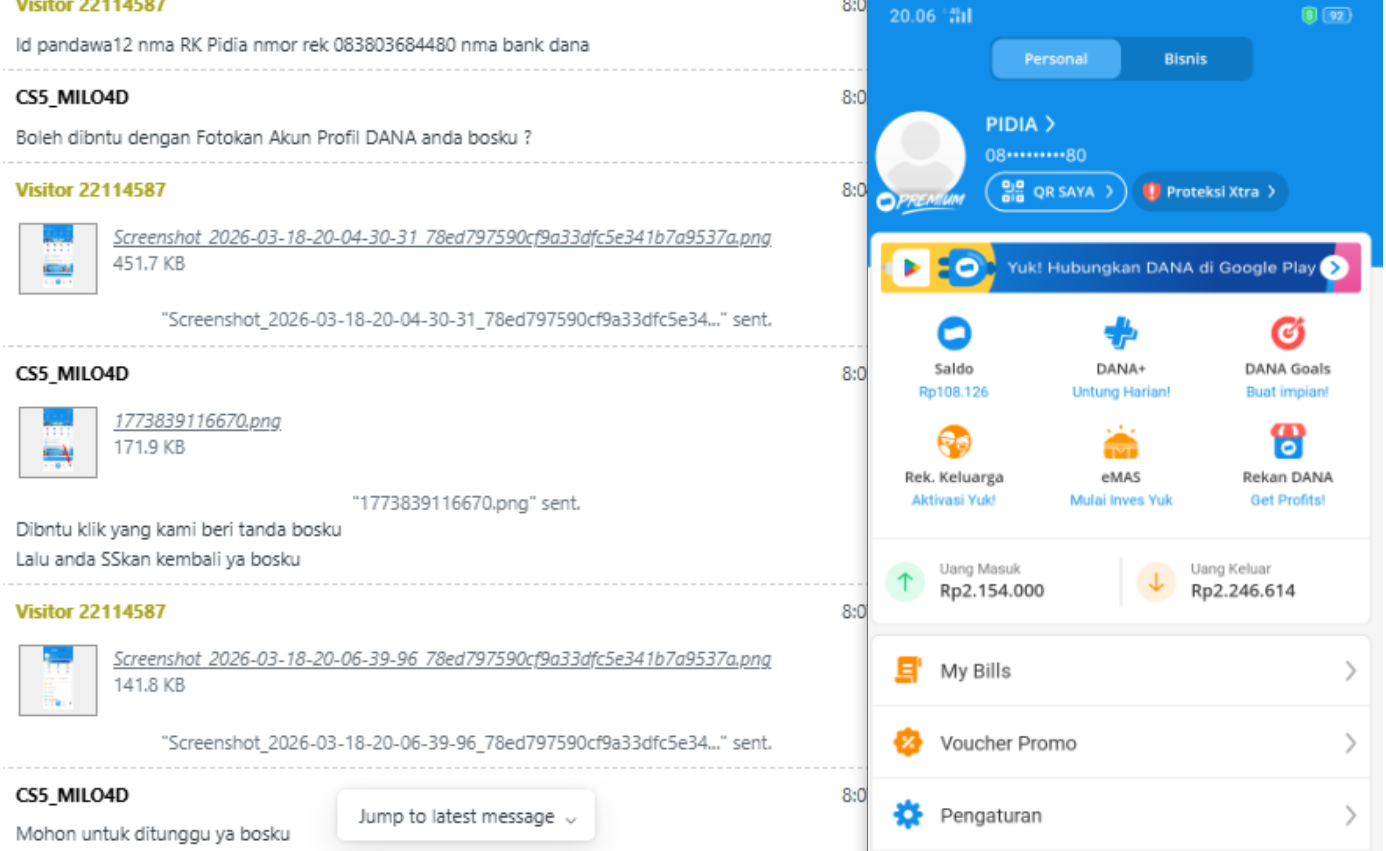The height and width of the screenshot is (851, 1386).
Task: Click the '1773839116670.png sent.' notice
Action: (466, 503)
